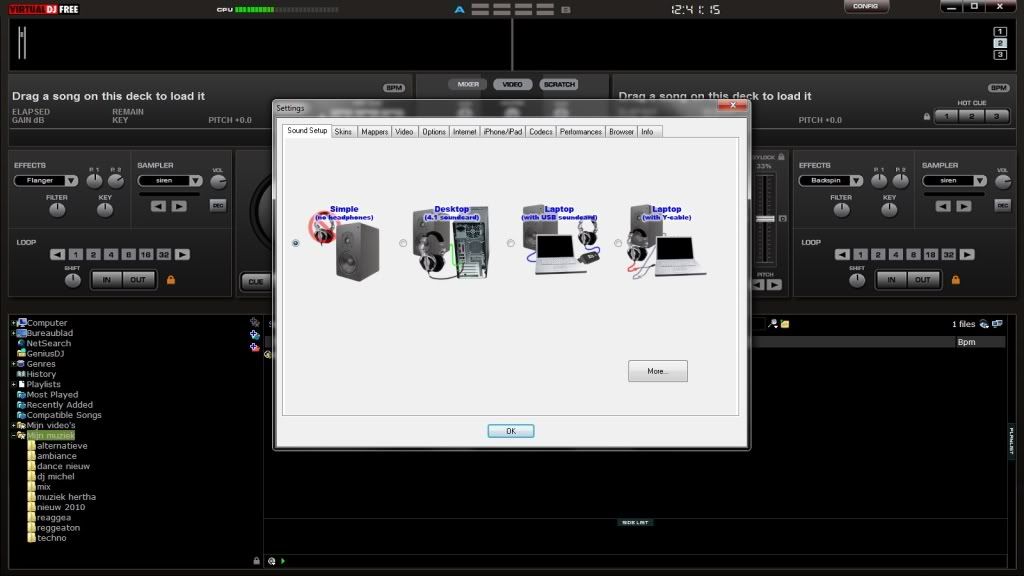Select Laptop with USB soundcard radio button
Image resolution: width=1024 pixels, height=576 pixels.
pyautogui.click(x=511, y=243)
